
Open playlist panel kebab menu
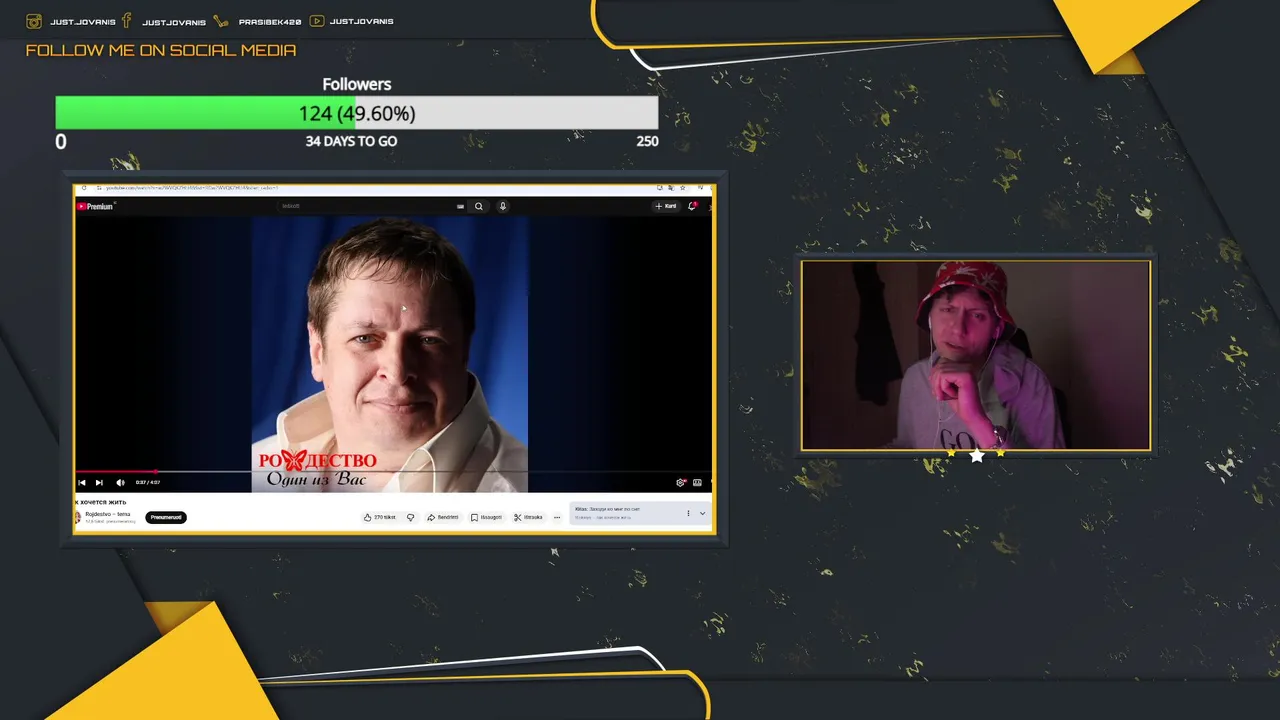688,513
